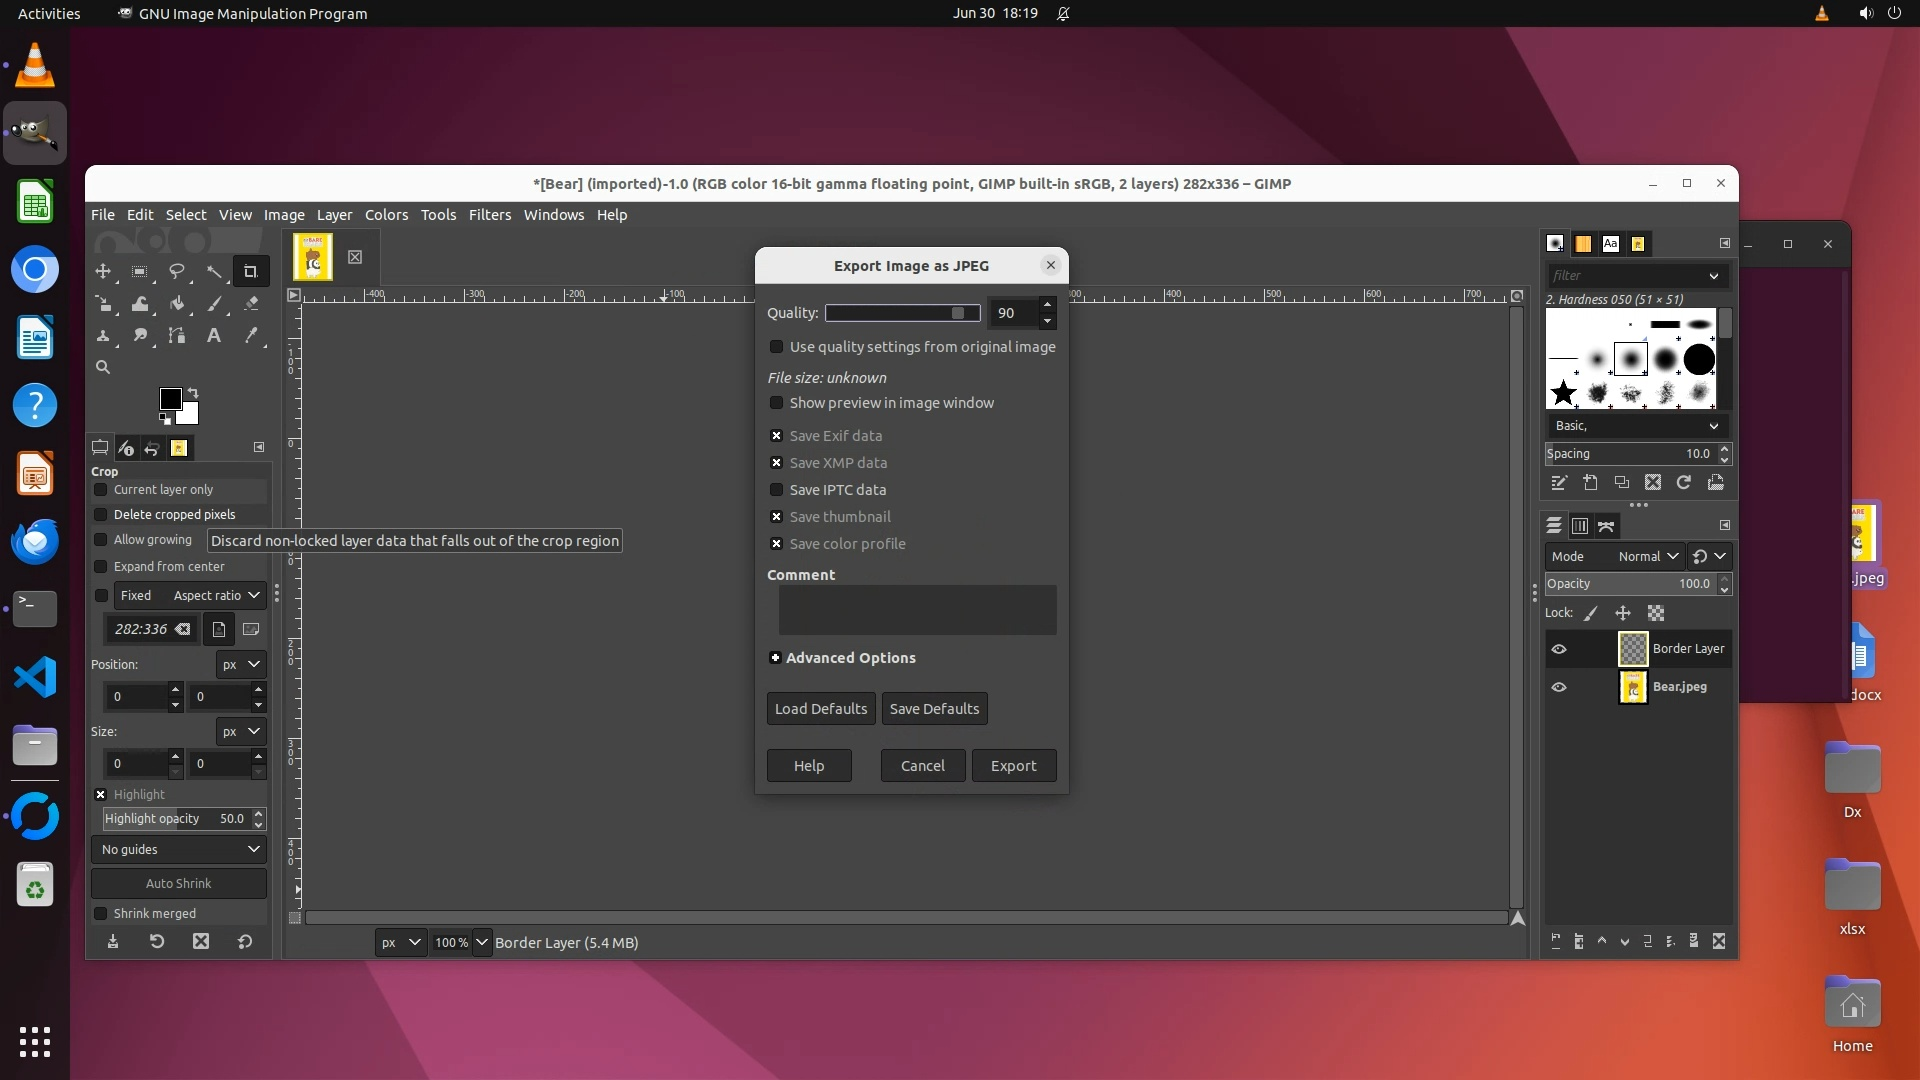The image size is (1920, 1080).
Task: Select the Eraser tool
Action: coord(251,304)
